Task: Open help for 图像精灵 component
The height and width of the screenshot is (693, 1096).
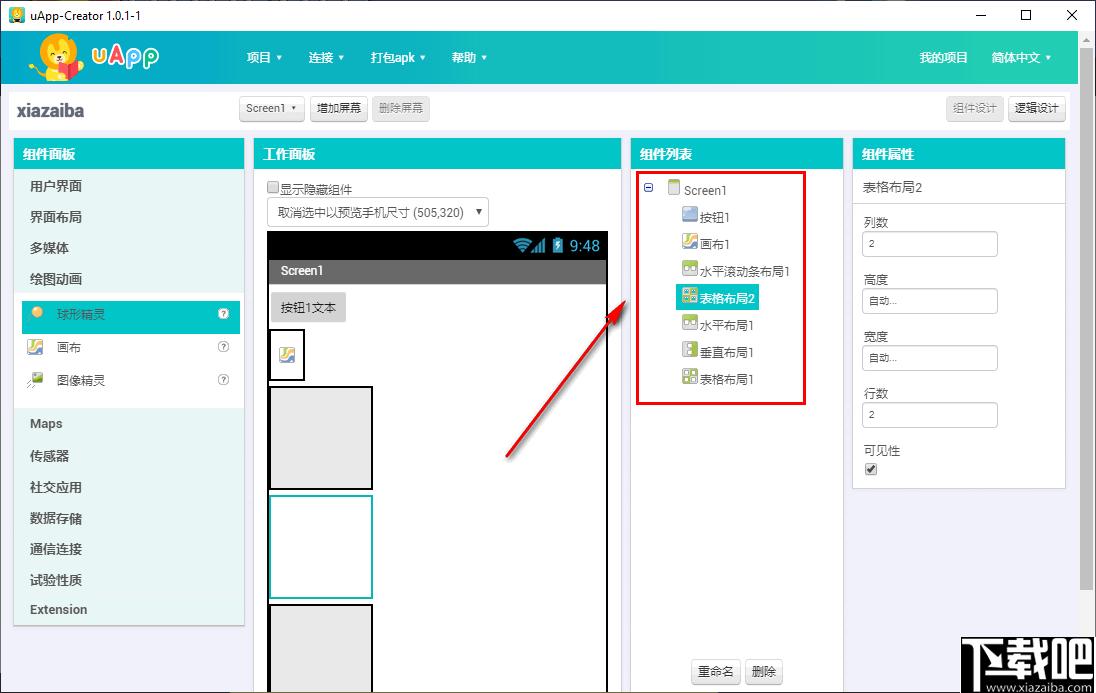Action: coord(224,380)
